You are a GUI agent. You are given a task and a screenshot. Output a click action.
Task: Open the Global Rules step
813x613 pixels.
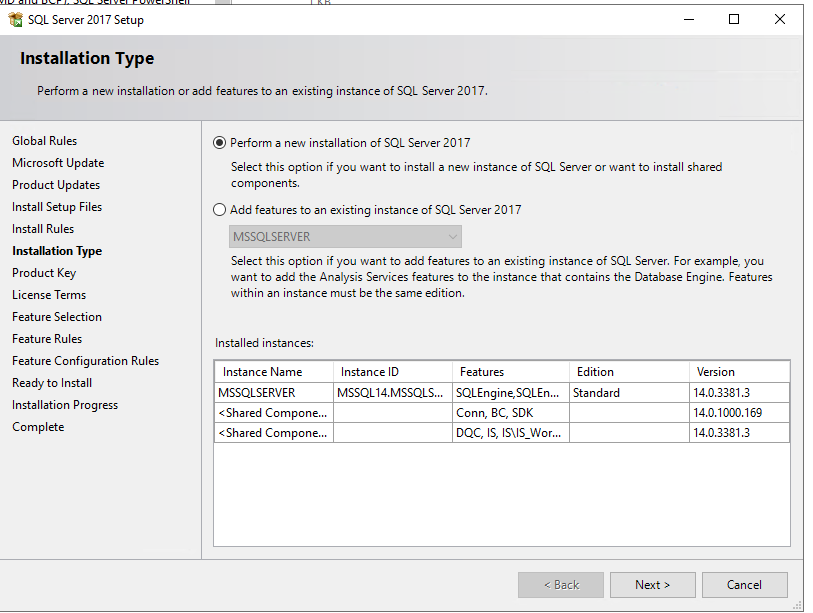pos(44,140)
